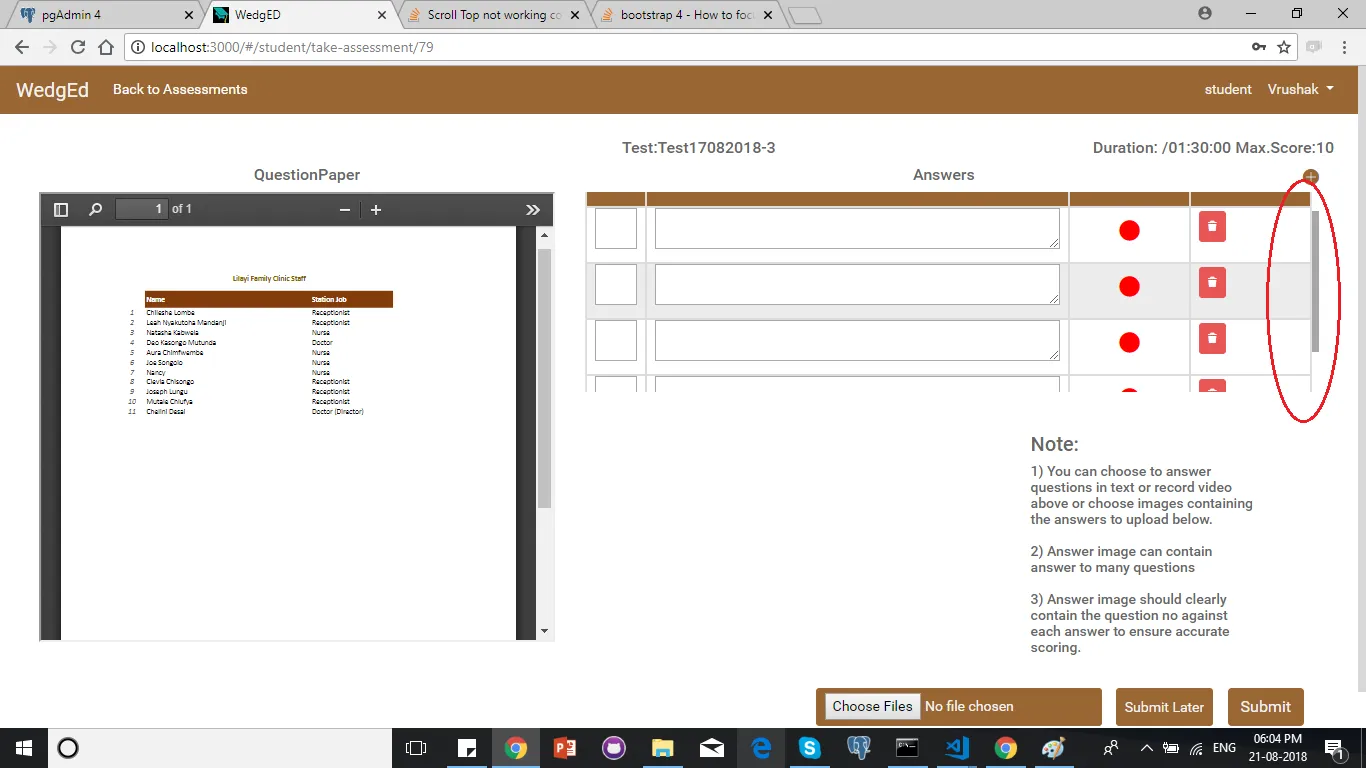The height and width of the screenshot is (768, 1366).
Task: Close the Scroll Top not working tab
Action: 574,15
